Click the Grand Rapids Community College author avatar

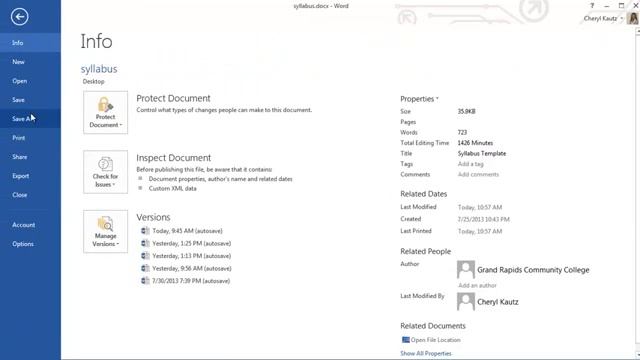[x=466, y=269]
